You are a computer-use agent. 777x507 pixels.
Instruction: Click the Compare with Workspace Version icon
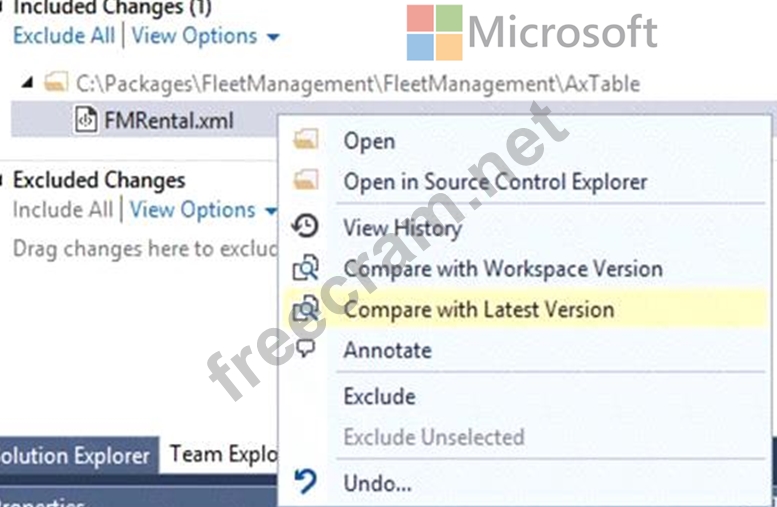pos(305,268)
